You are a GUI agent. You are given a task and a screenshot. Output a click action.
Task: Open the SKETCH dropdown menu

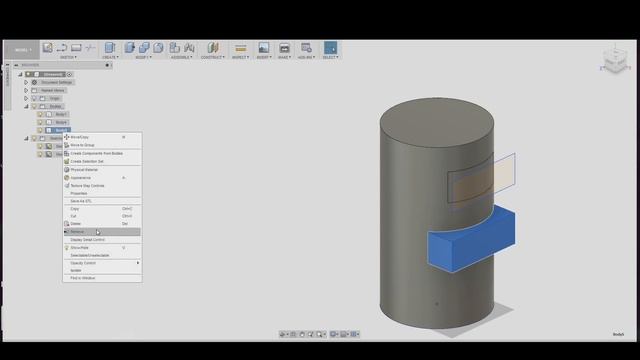click(x=69, y=57)
